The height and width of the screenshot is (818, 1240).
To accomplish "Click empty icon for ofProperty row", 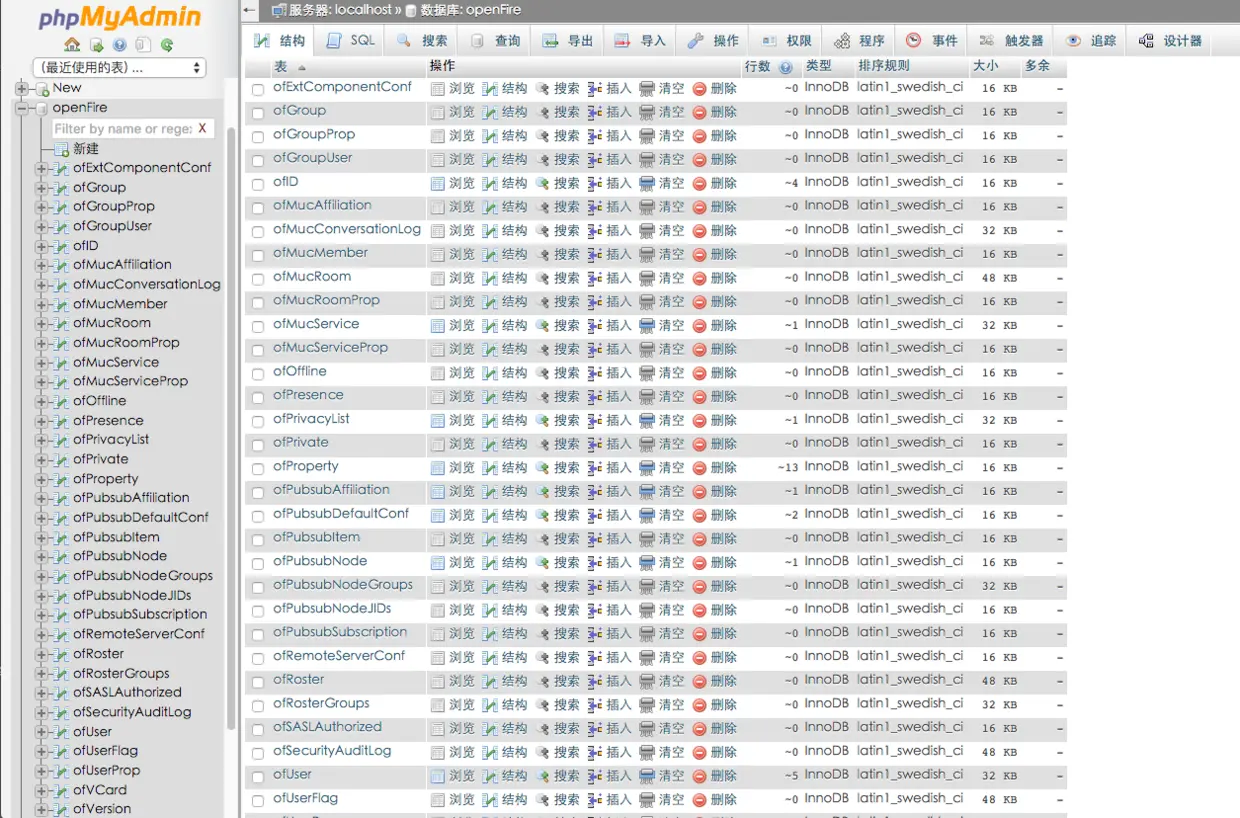I will click(x=647, y=467).
